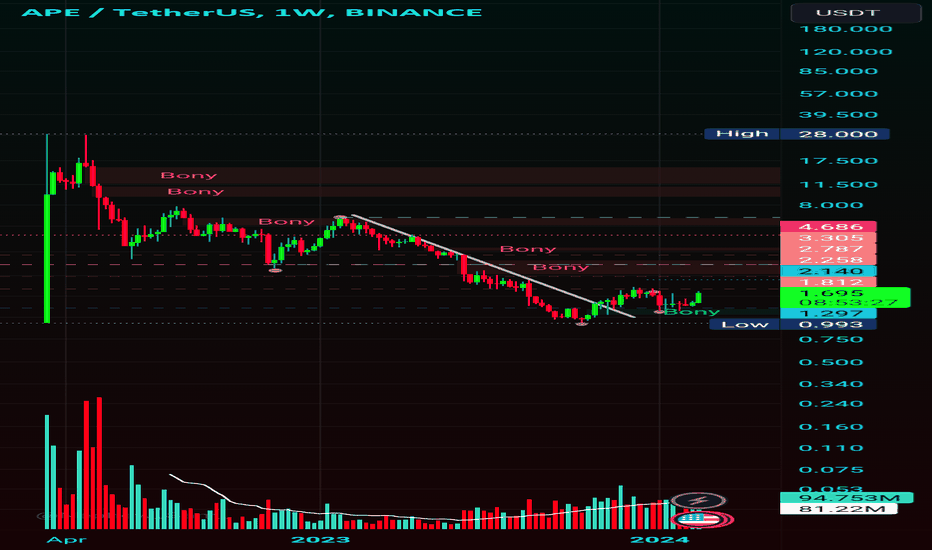
Task: Click the 11.500 price axis value
Action: click(839, 184)
